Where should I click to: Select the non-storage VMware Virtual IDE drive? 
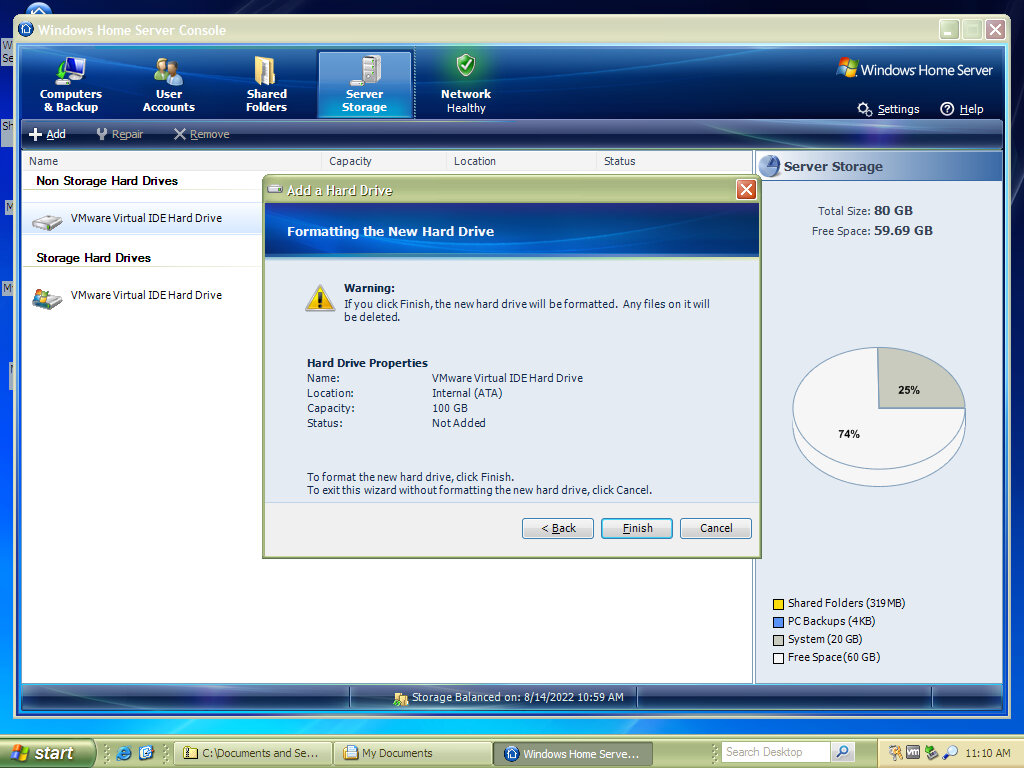tap(145, 218)
